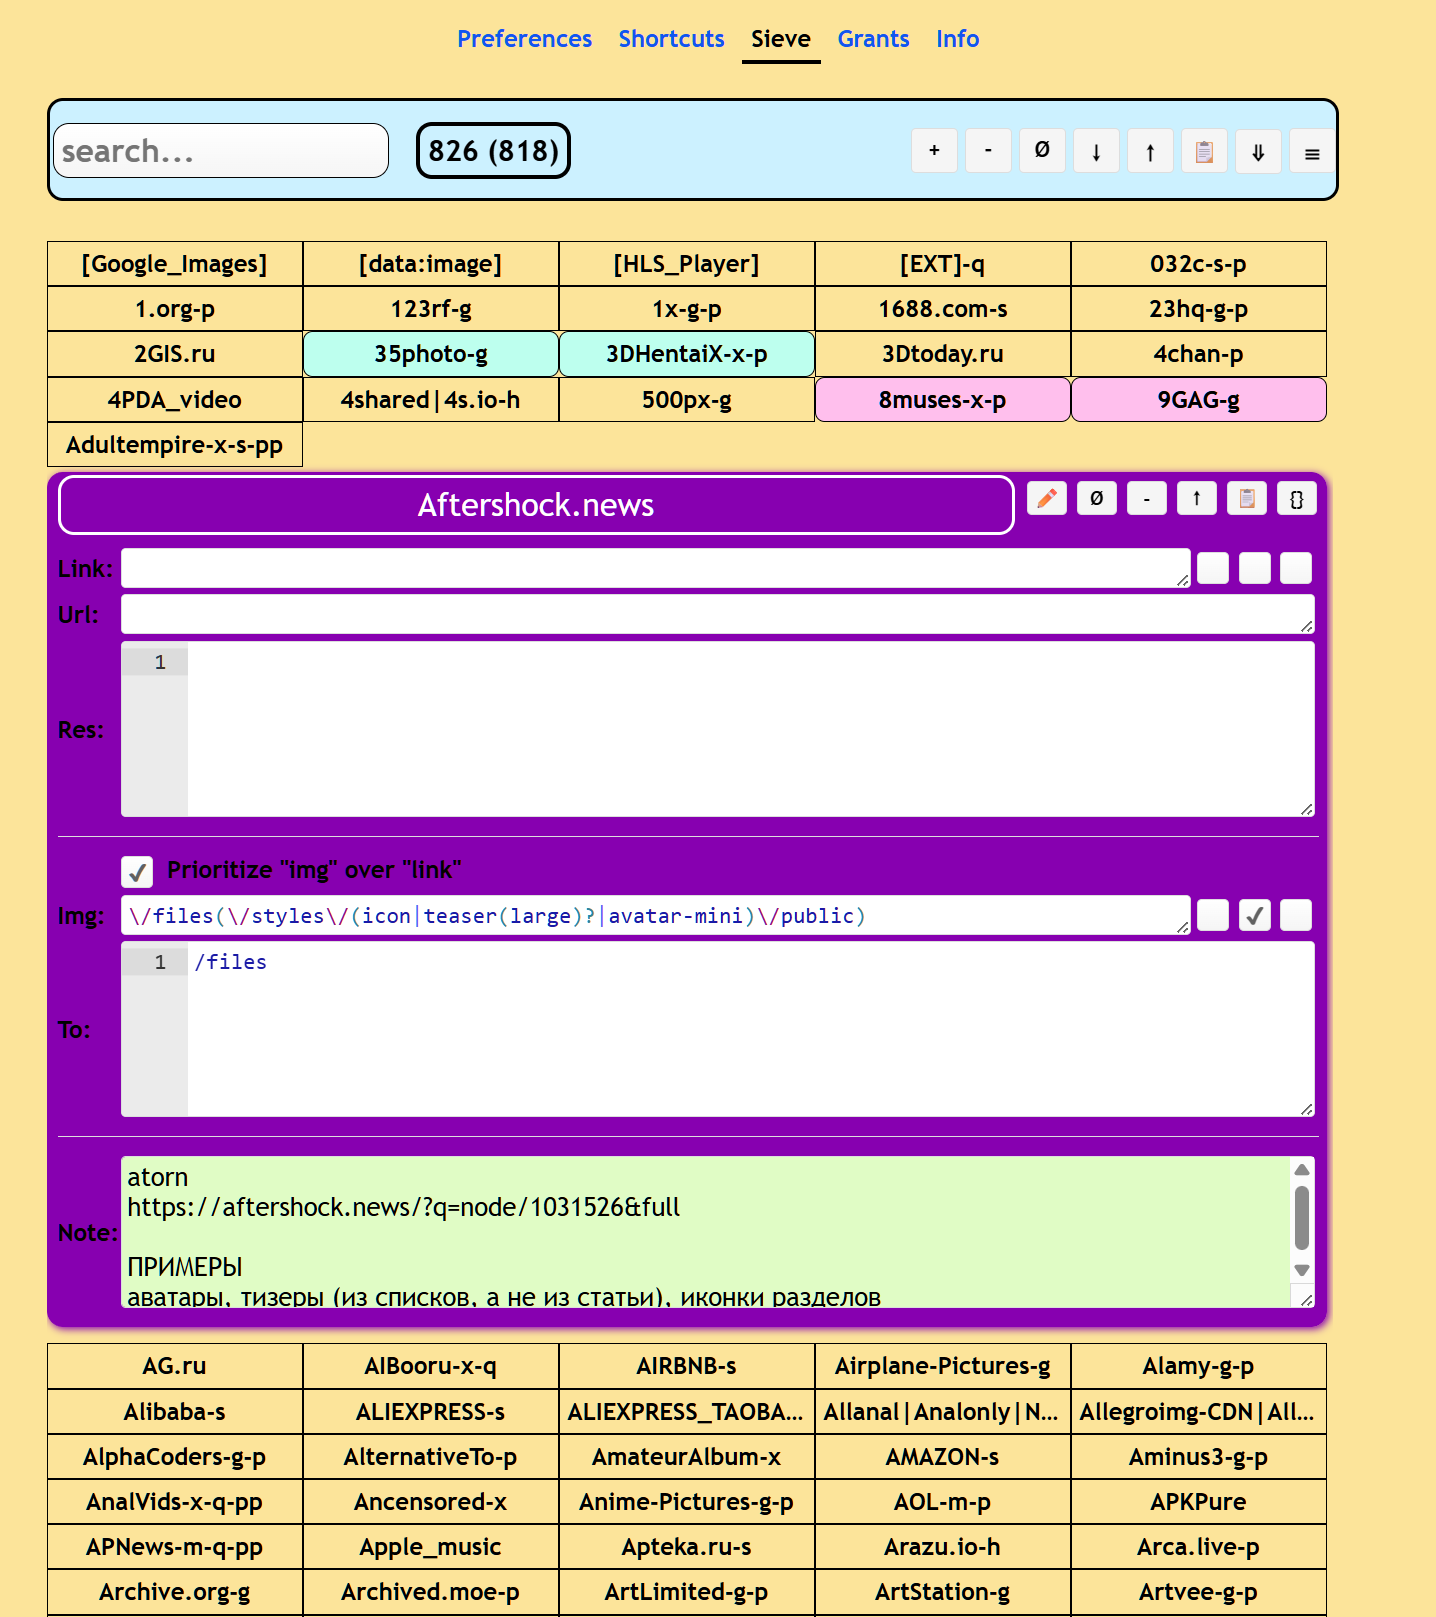Click the Note field scrollbar down arrow
The width and height of the screenshot is (1436, 1617).
pos(1302,1270)
